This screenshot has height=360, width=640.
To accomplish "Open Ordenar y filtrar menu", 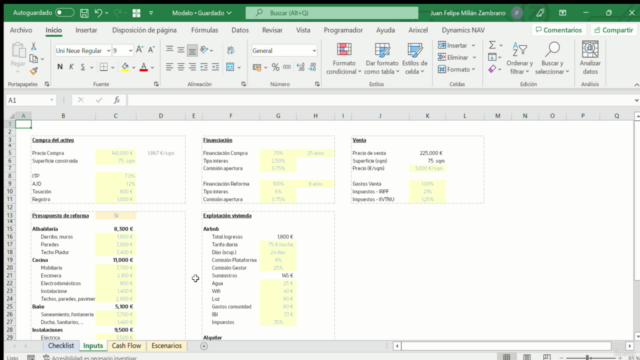I will coord(519,59).
